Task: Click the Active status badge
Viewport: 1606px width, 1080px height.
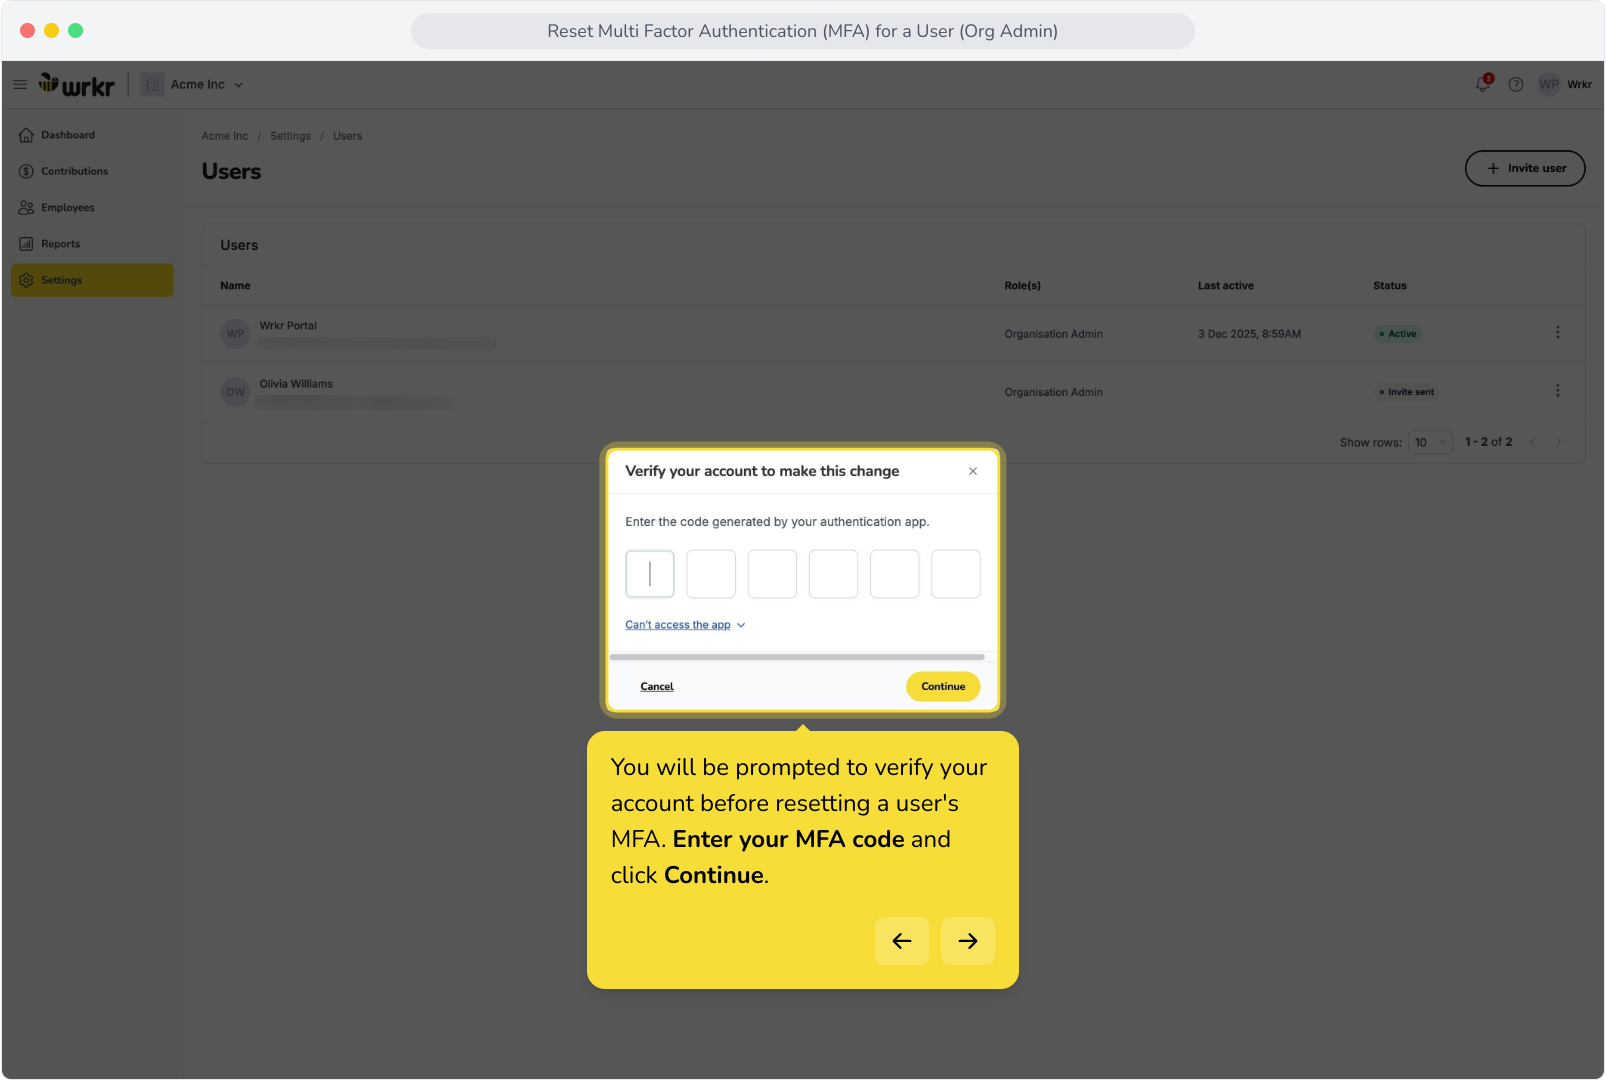Action: click(x=1398, y=334)
